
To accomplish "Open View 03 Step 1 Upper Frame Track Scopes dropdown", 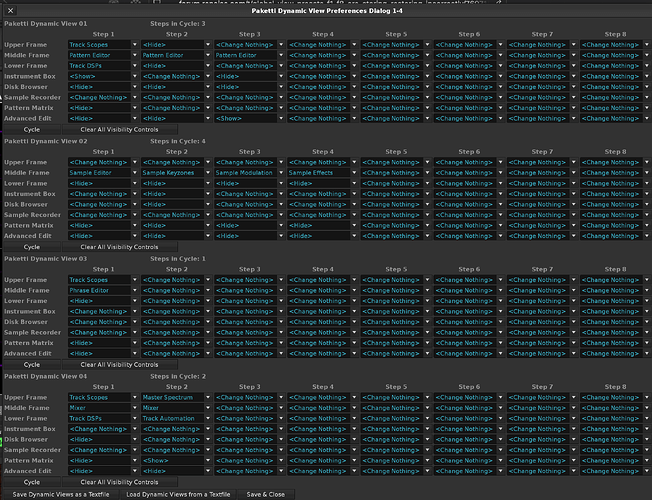I will coord(103,280).
